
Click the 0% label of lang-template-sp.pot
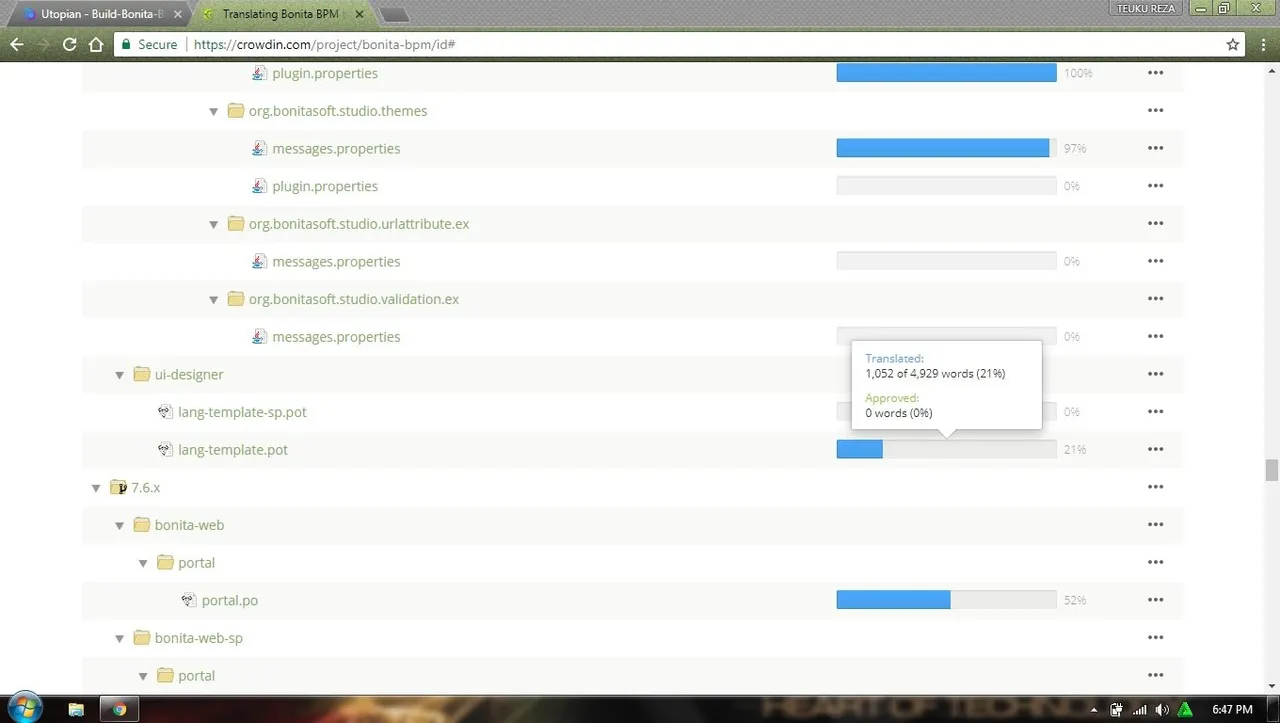[x=1072, y=412]
